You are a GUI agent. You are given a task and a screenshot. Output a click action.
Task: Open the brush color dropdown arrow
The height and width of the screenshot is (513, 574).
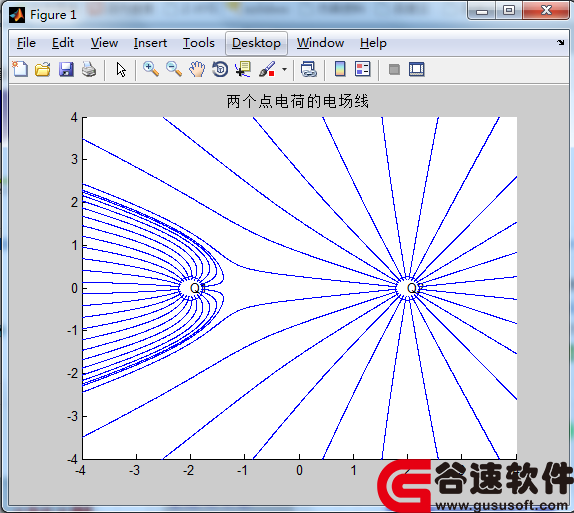pos(284,69)
